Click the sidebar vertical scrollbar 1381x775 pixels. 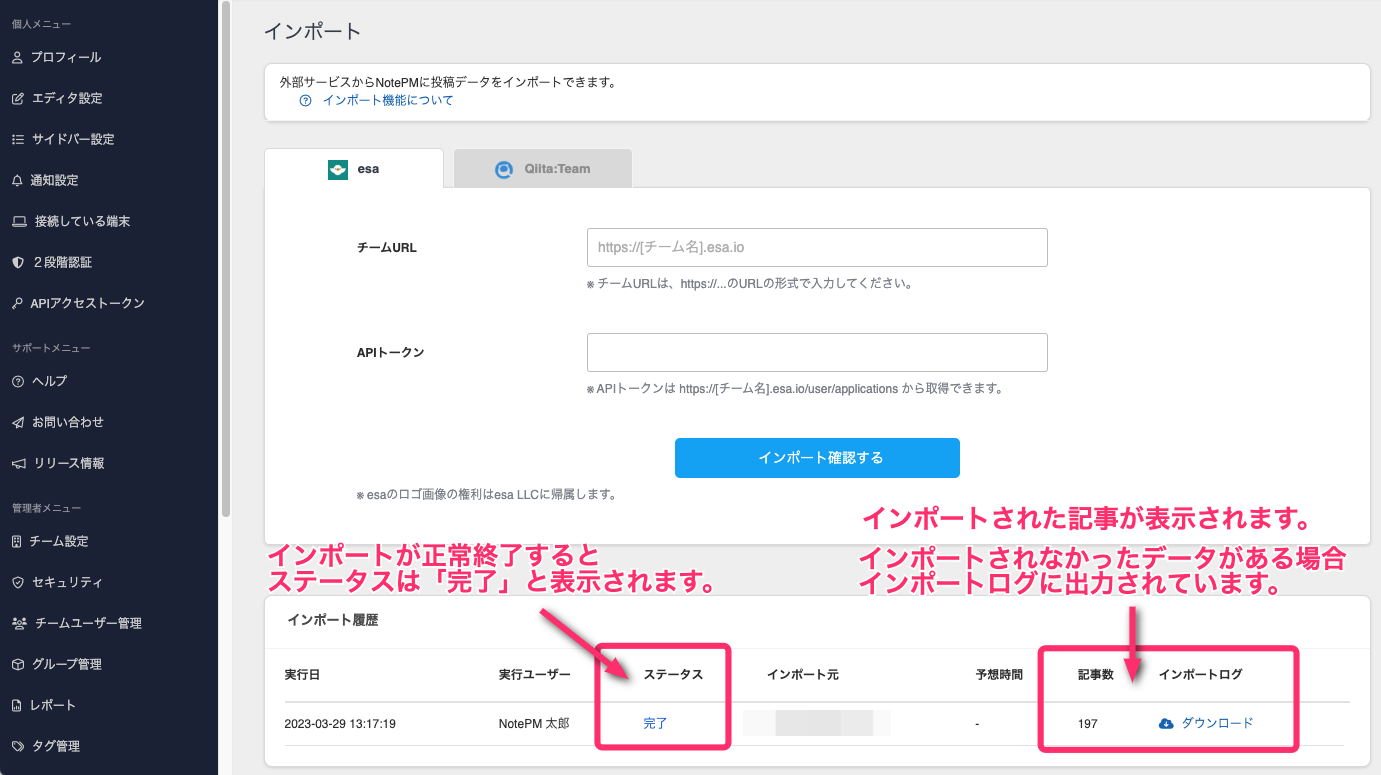[x=226, y=258]
